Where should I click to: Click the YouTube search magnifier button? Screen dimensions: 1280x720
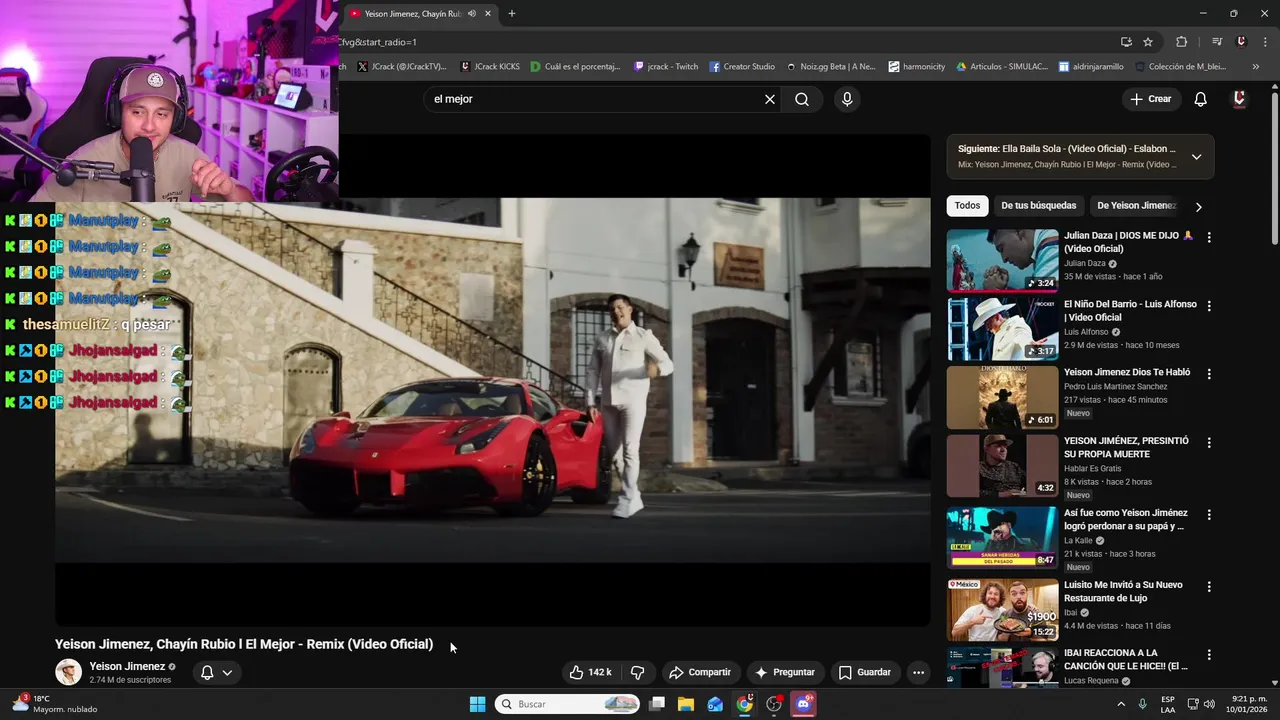pyautogui.click(x=802, y=99)
